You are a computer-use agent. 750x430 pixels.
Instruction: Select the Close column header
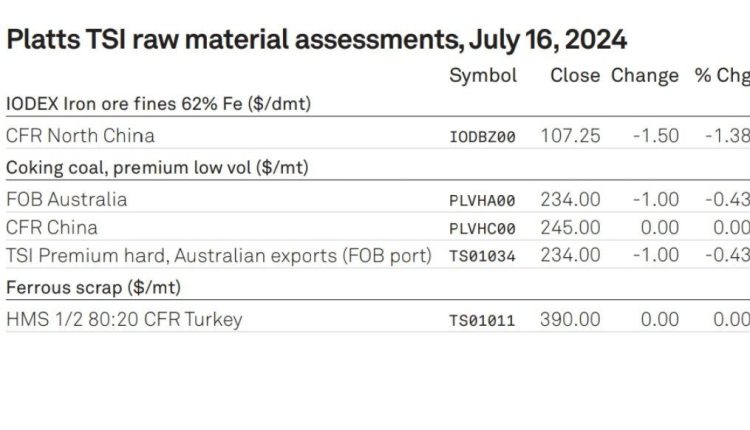[575, 76]
